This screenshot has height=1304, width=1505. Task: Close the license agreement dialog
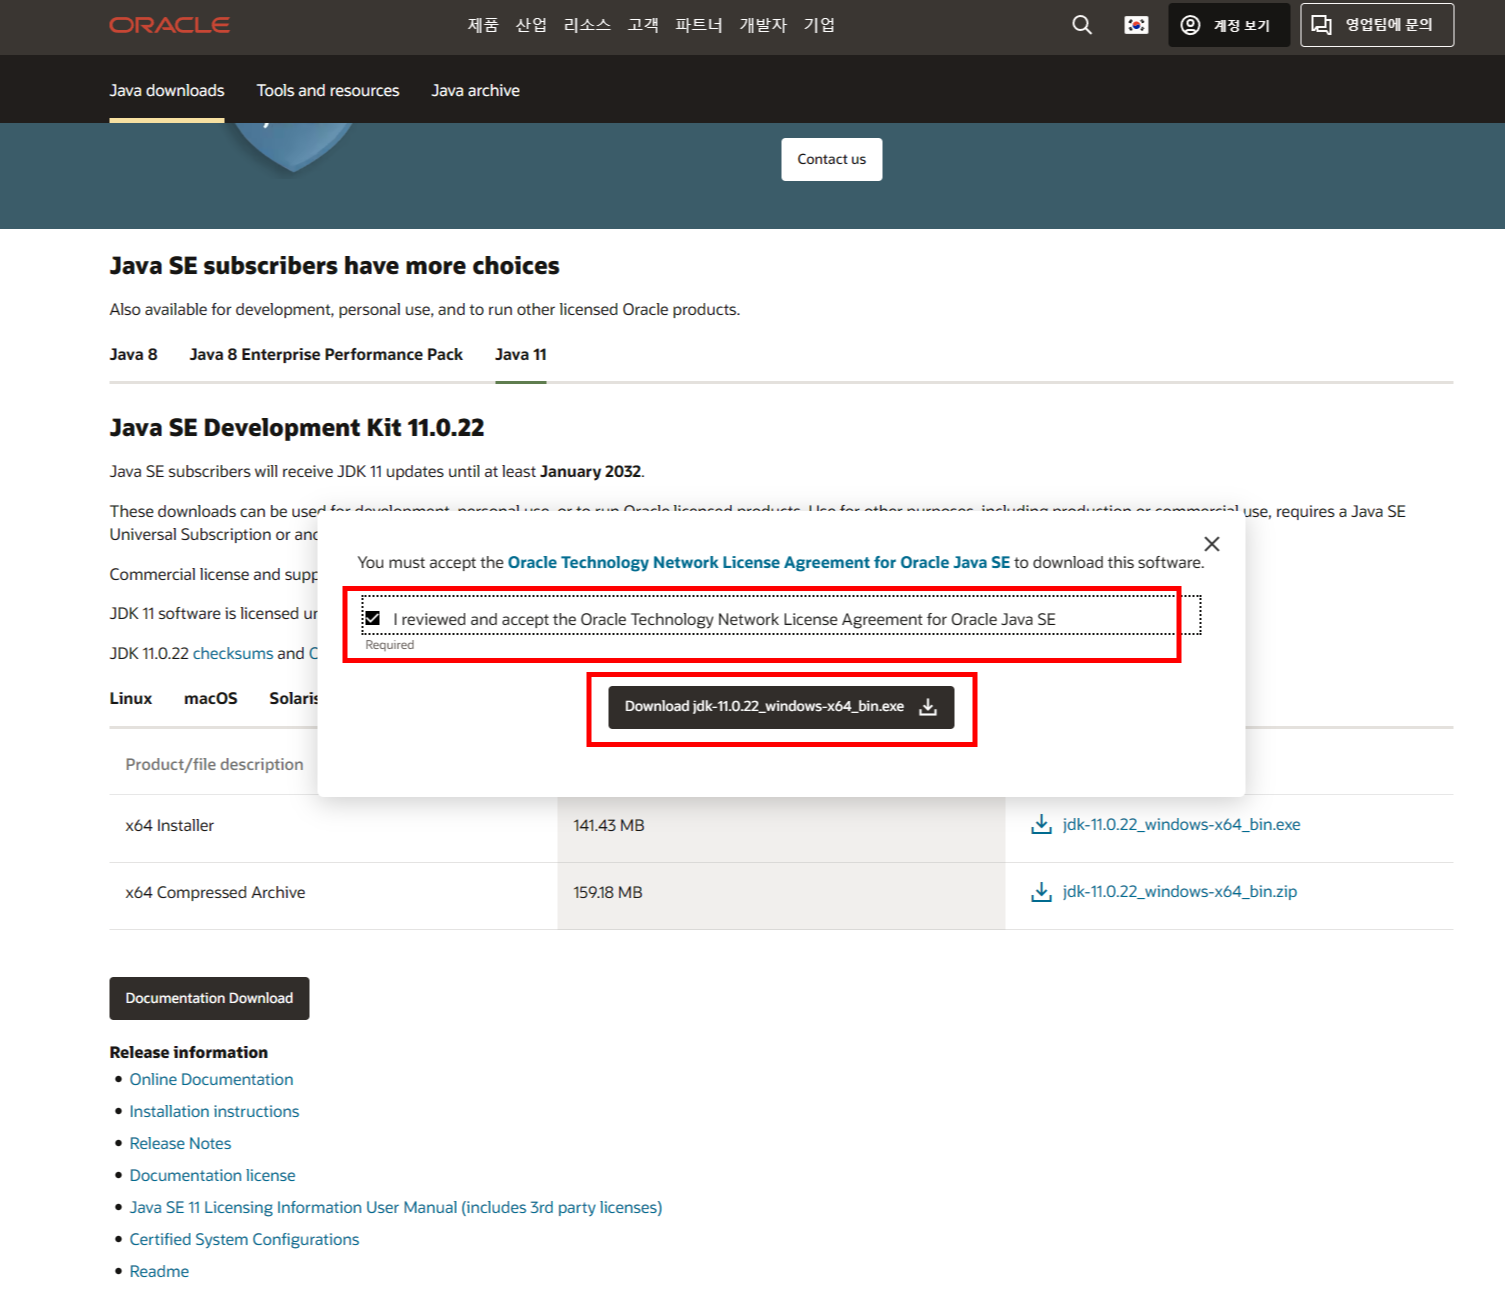(1212, 544)
